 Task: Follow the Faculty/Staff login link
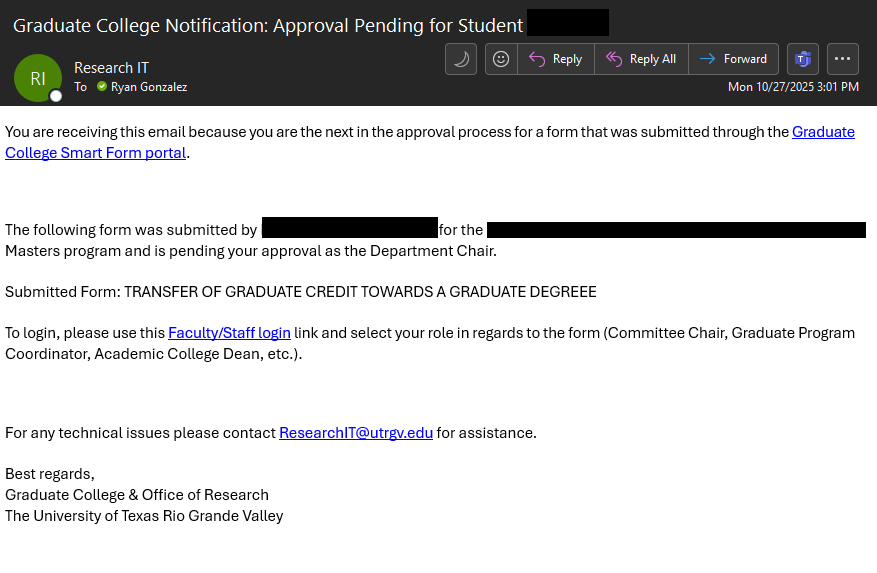229,333
